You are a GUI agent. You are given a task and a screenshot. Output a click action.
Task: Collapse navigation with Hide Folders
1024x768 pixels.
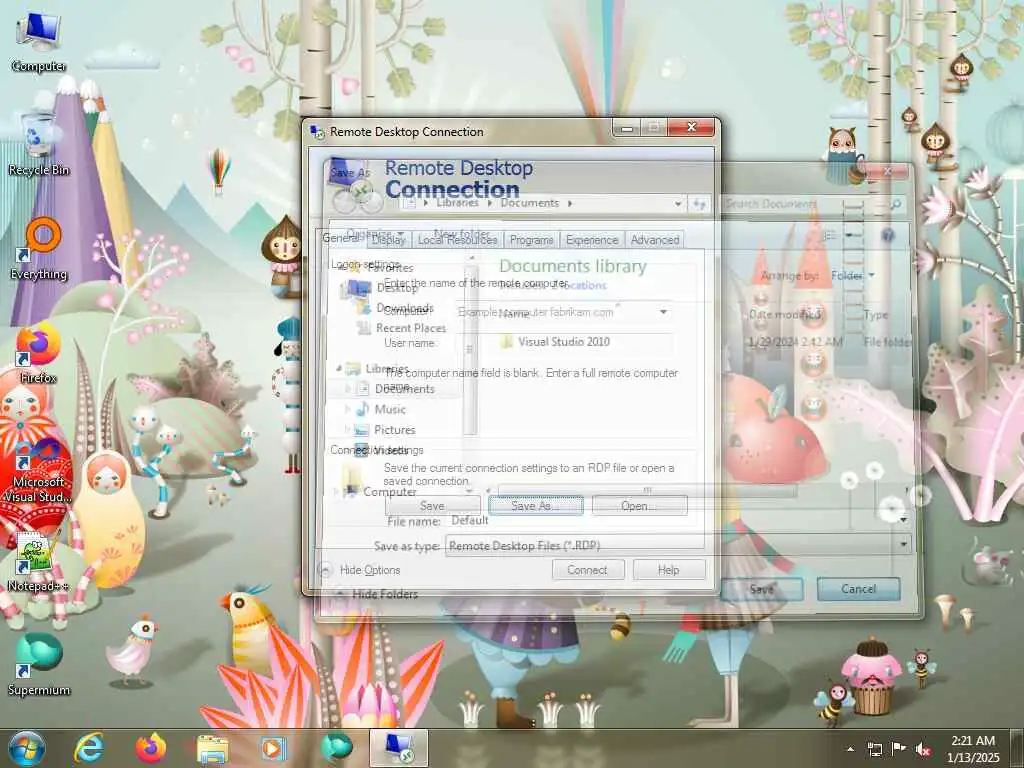[x=376, y=594]
